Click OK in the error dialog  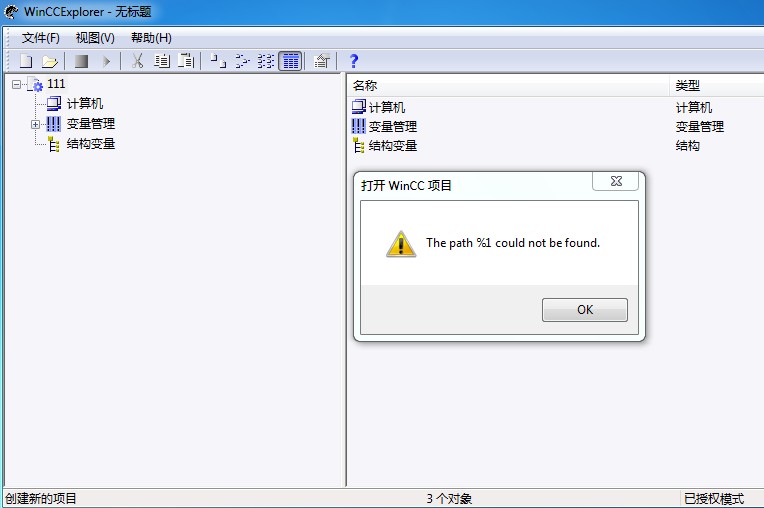(x=585, y=310)
